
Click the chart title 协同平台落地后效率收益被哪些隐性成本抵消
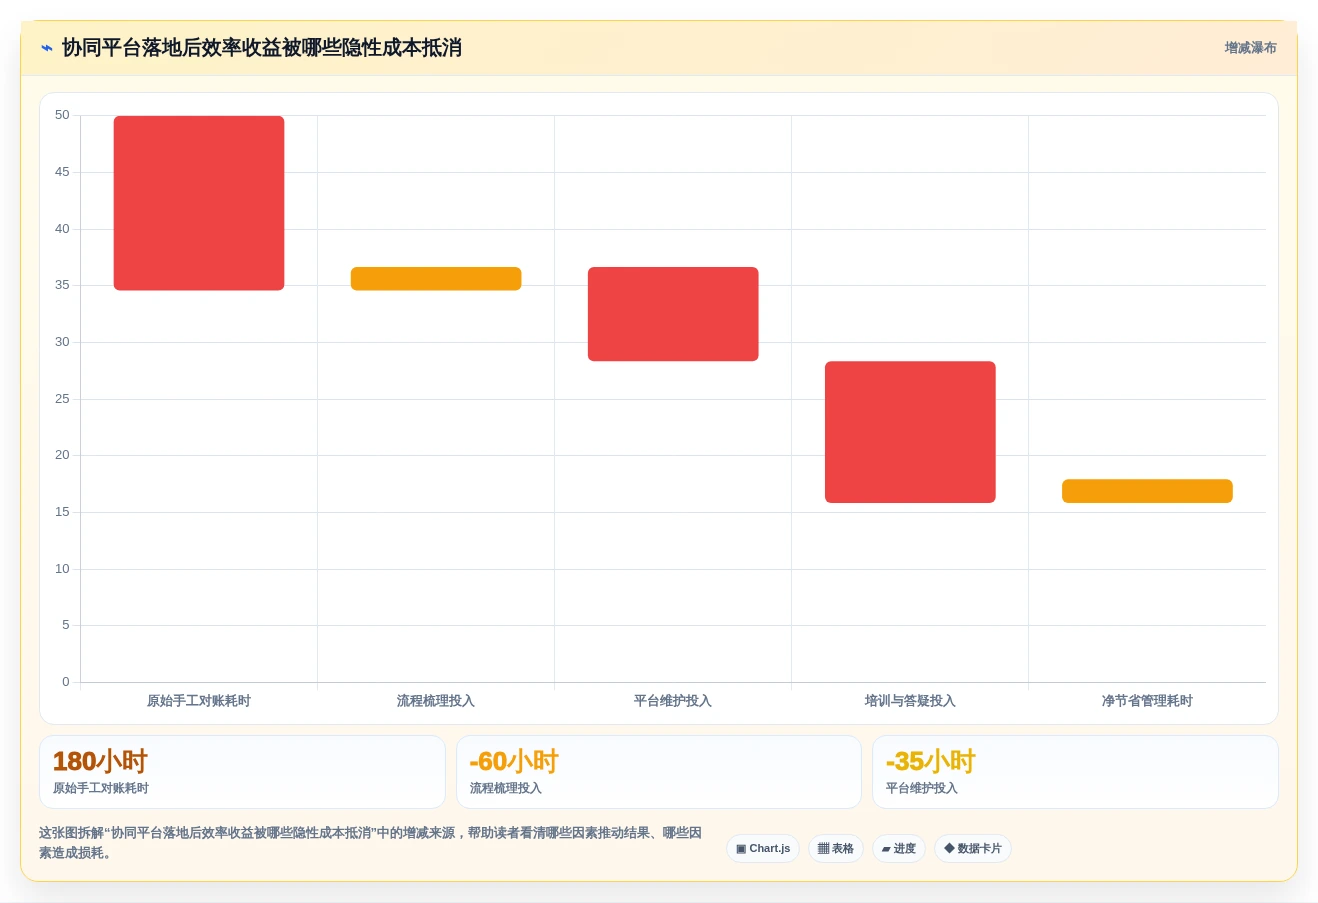(x=262, y=48)
